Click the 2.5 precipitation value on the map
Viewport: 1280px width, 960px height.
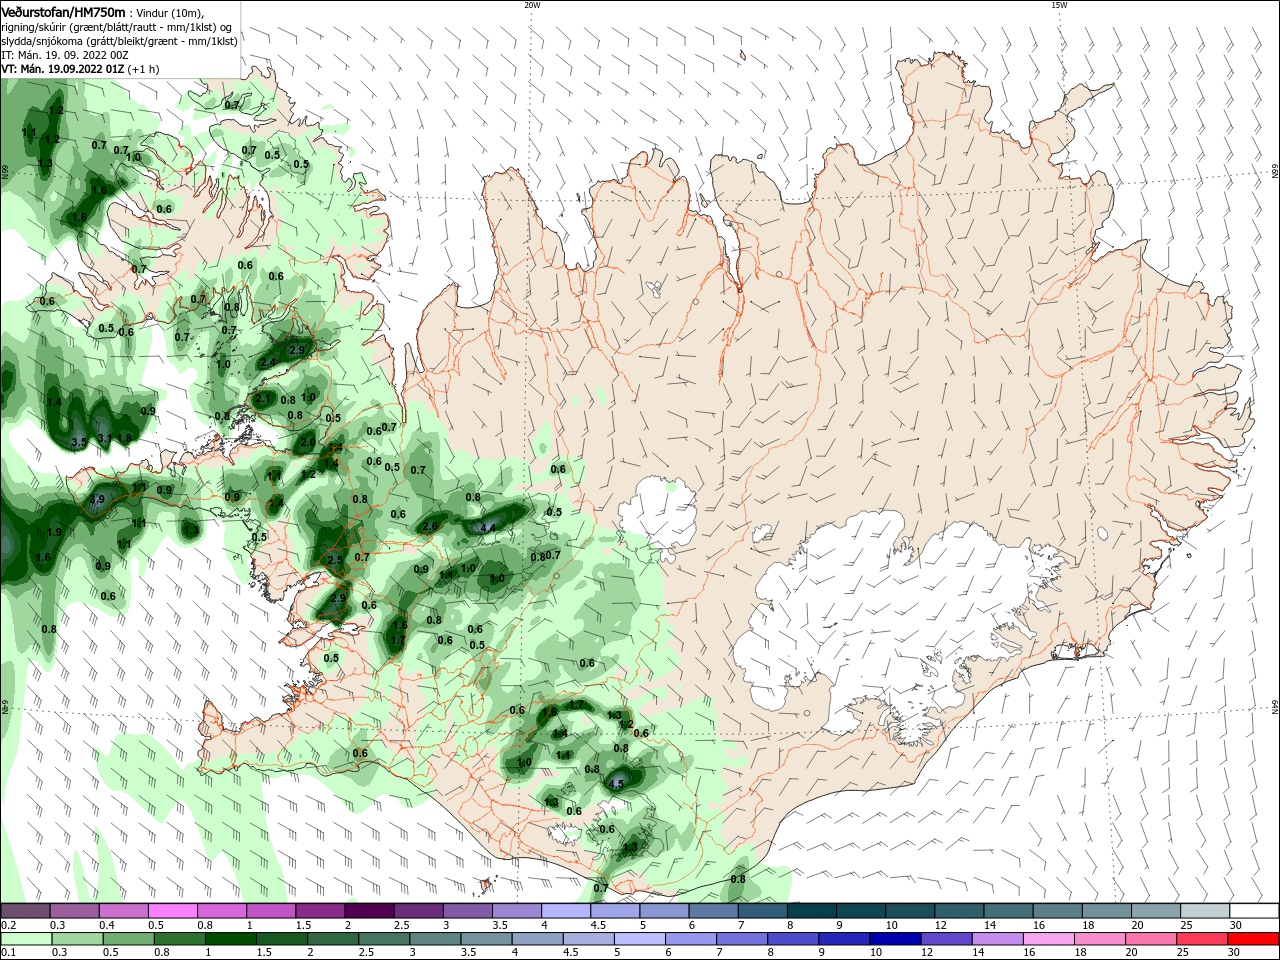click(x=335, y=560)
